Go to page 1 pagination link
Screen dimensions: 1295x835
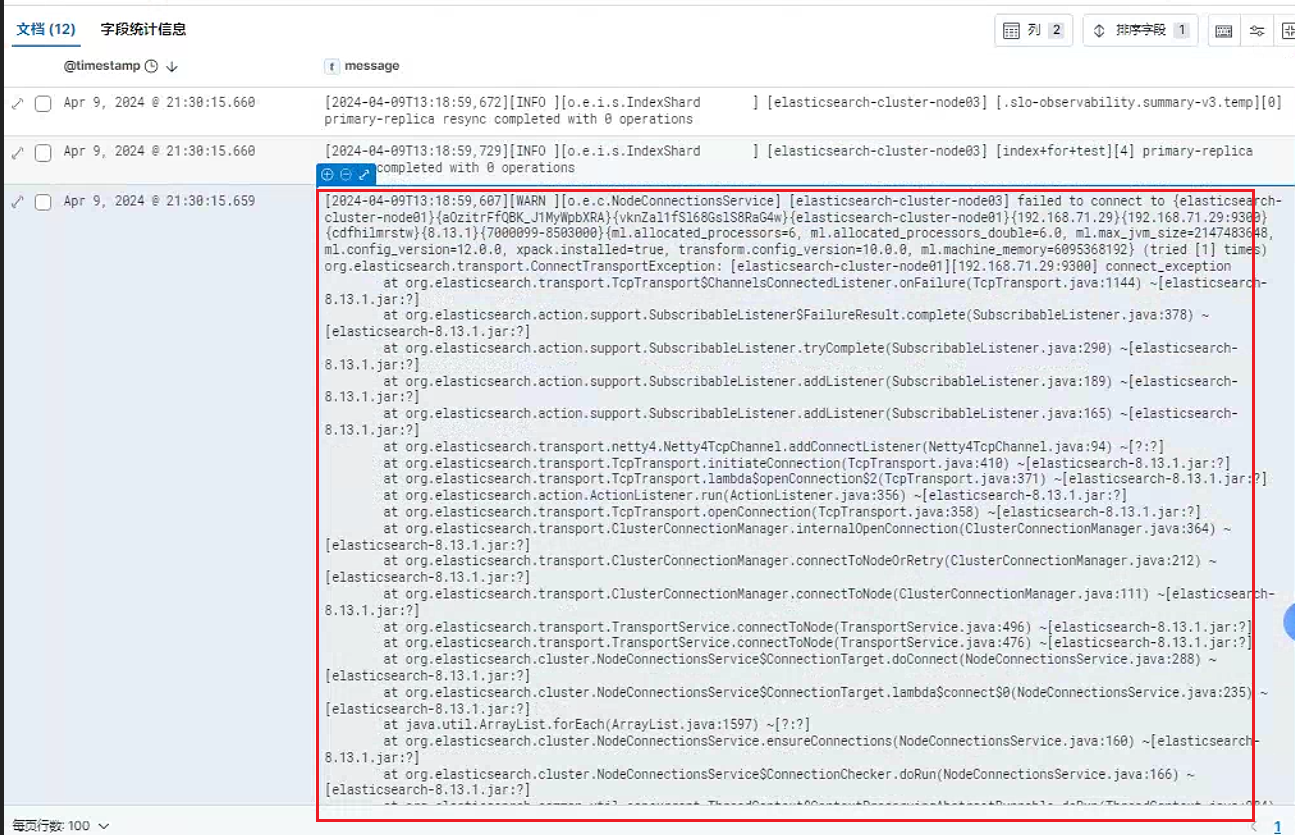click(x=1277, y=827)
